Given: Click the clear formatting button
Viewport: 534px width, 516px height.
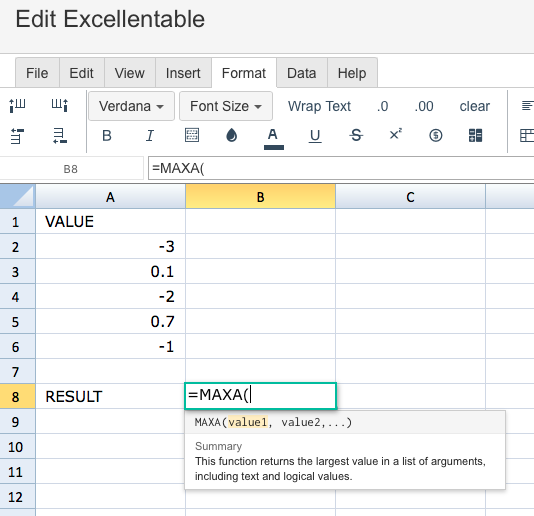Looking at the screenshot, I should tap(474, 106).
